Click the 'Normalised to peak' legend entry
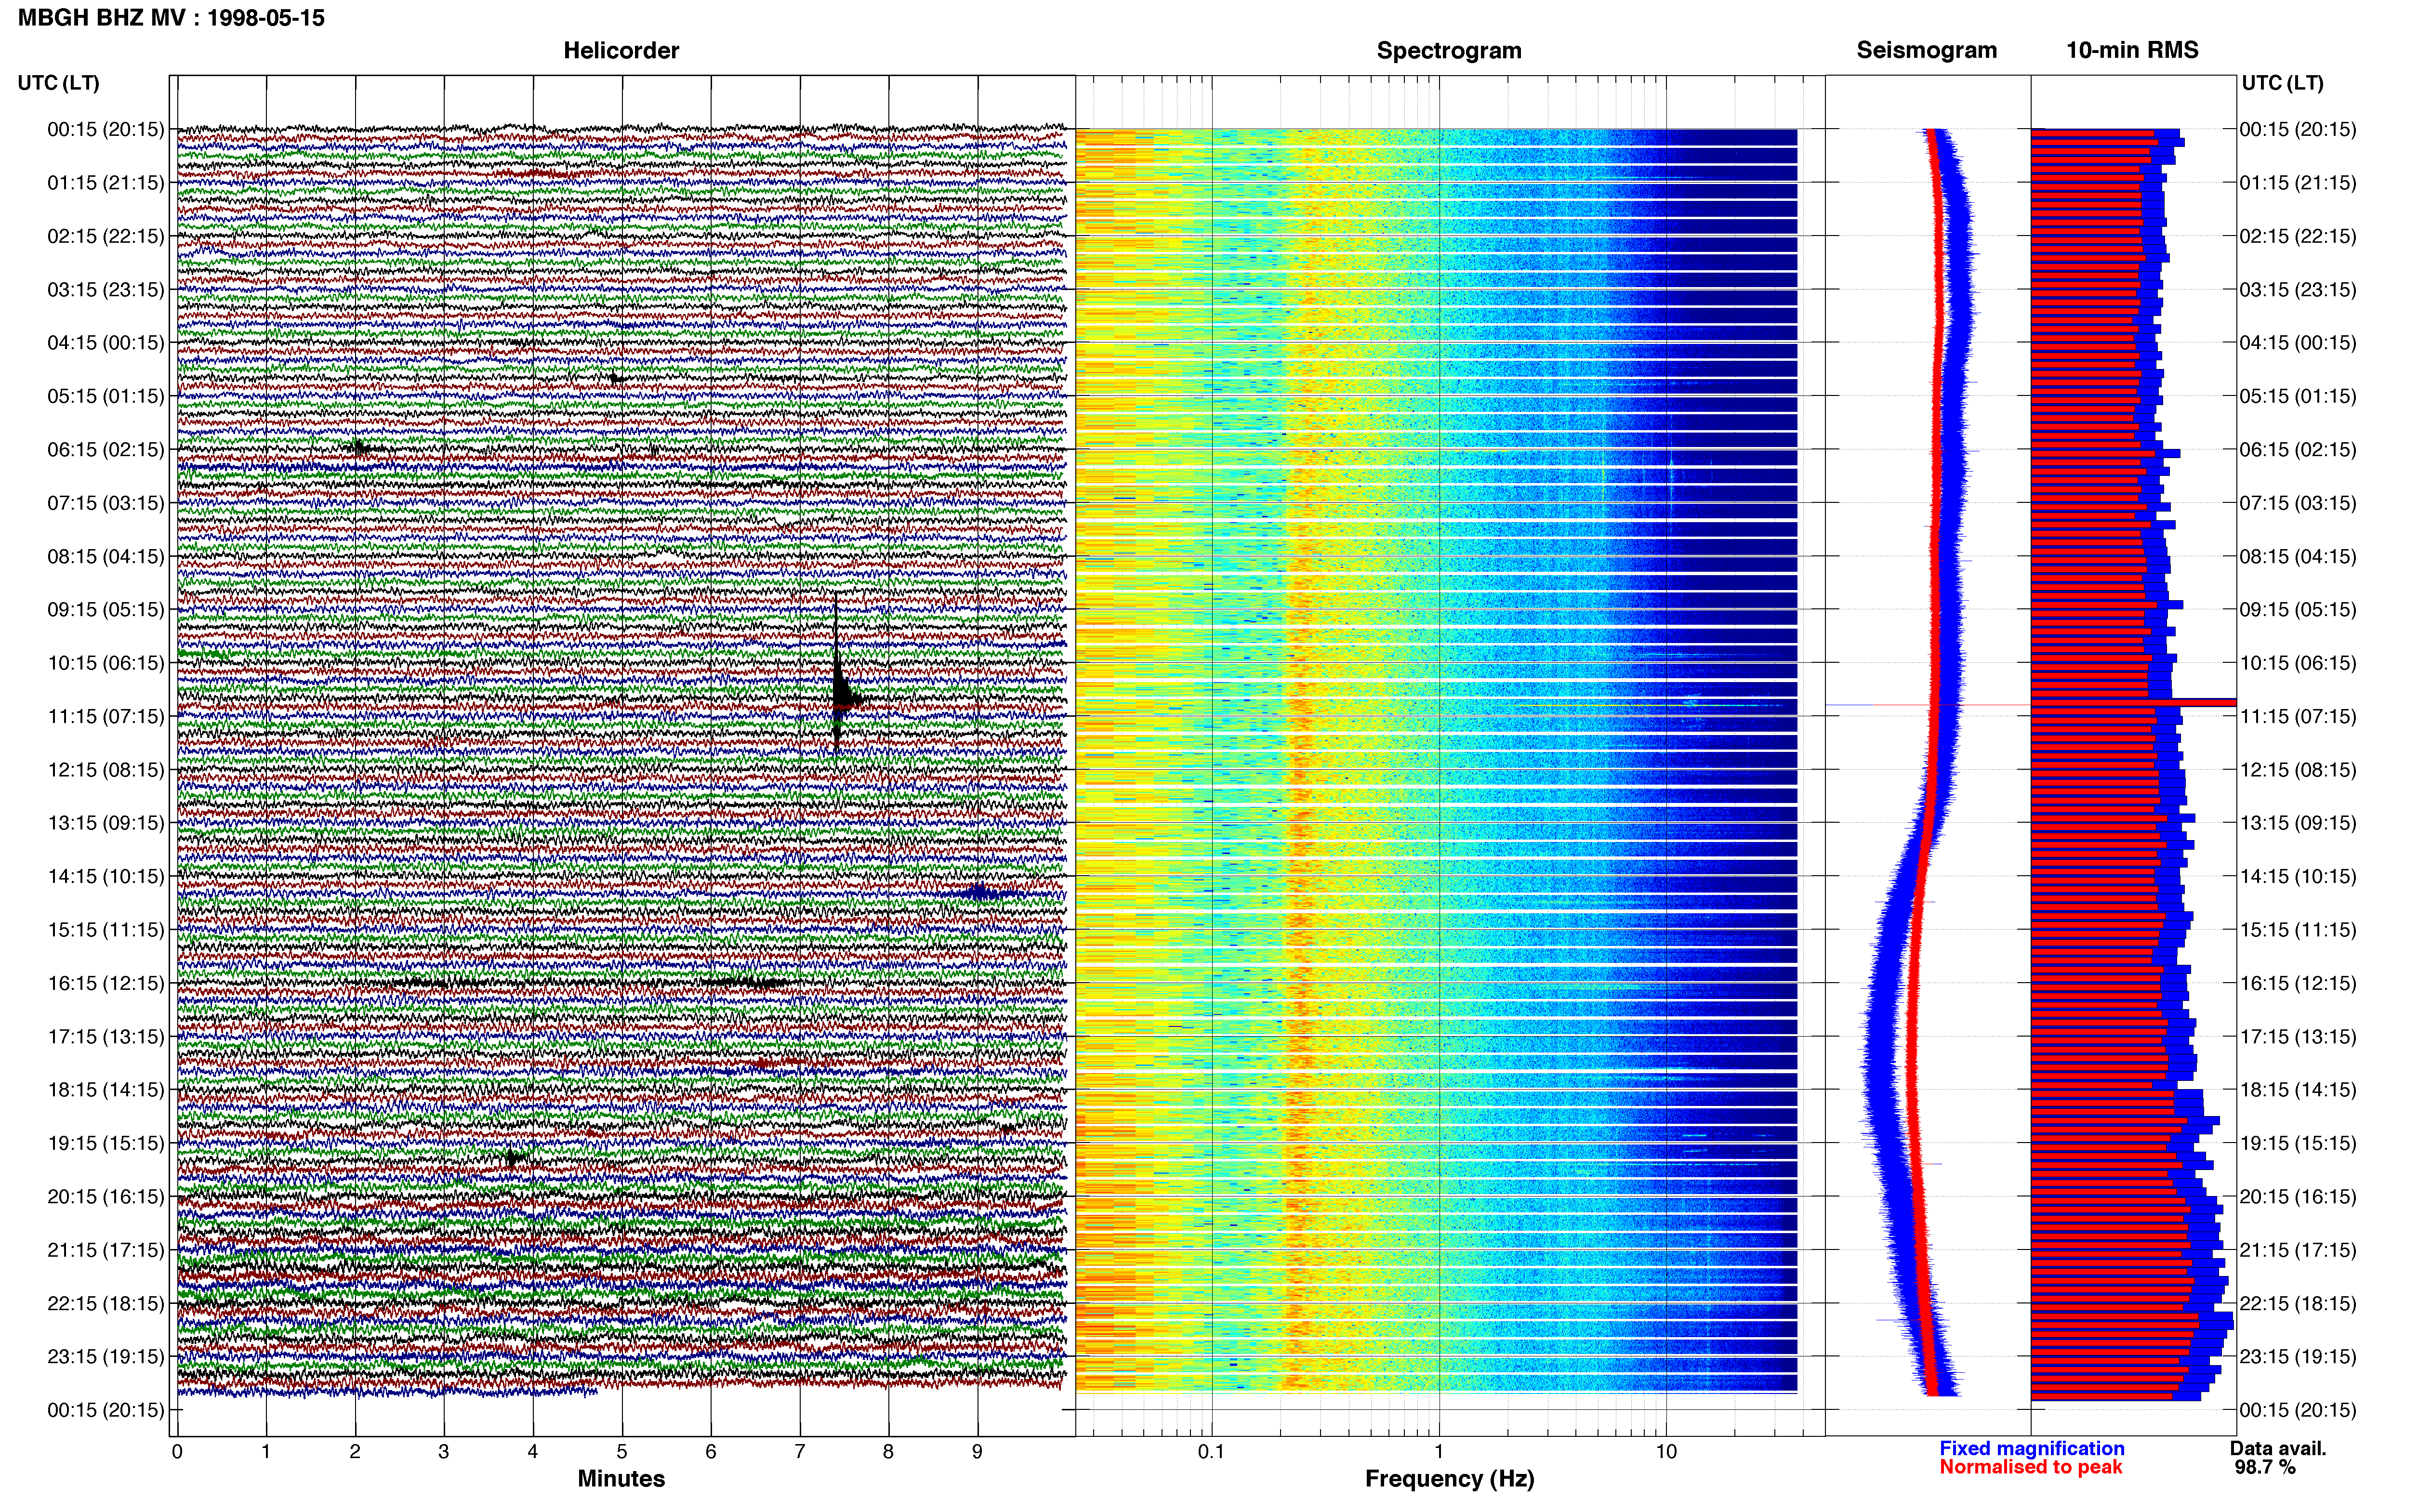Viewport: 2418px width, 1512px height. tap(2031, 1467)
